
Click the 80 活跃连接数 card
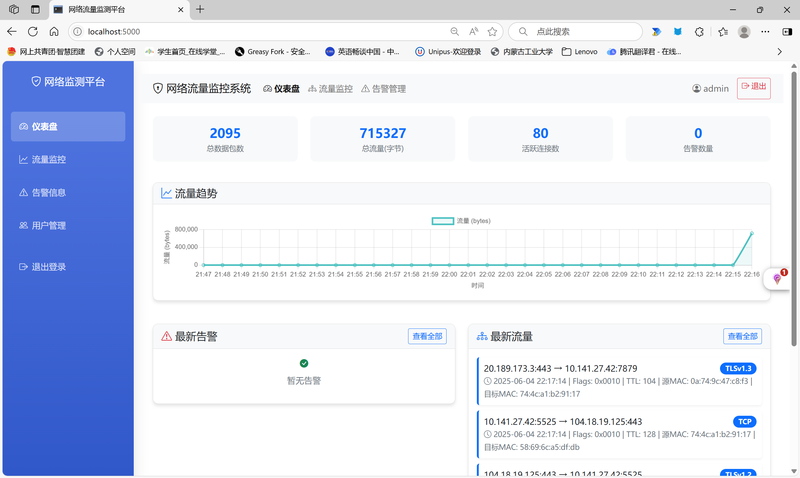[x=540, y=139]
